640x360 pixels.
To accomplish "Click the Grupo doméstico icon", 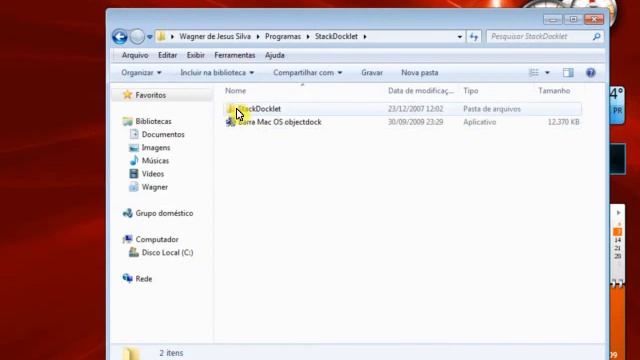I will tap(128, 213).
